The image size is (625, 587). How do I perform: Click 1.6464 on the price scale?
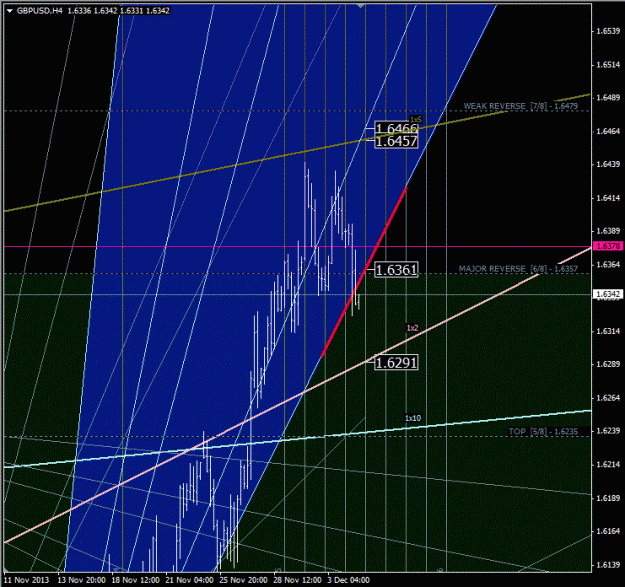click(x=608, y=131)
